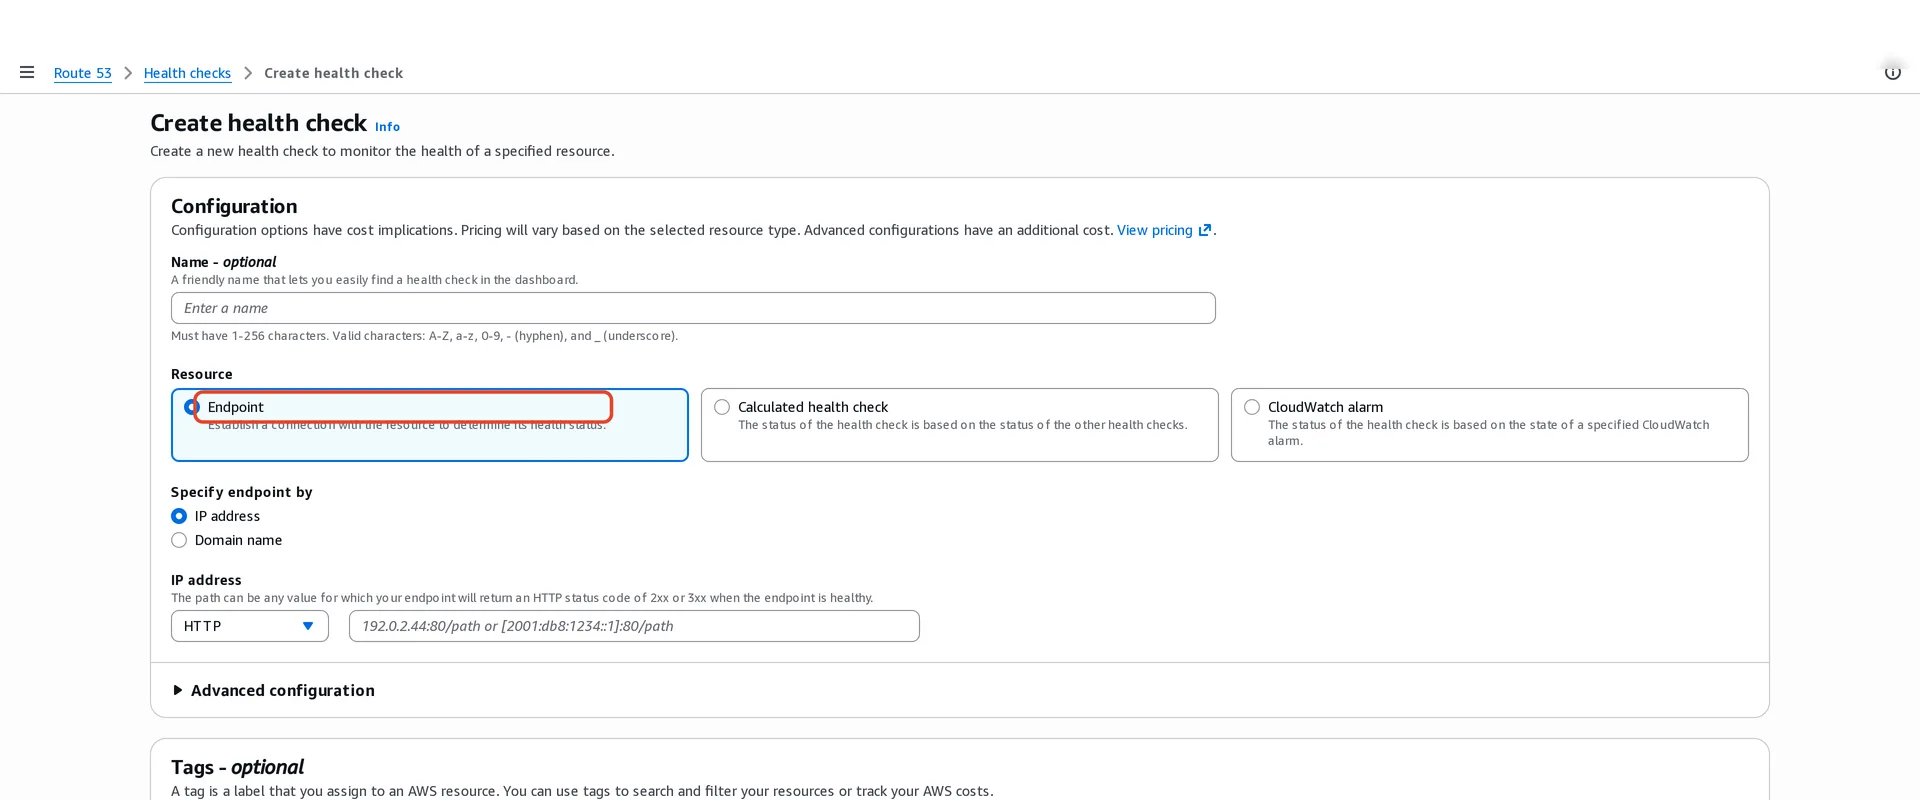This screenshot has width=1920, height=800.
Task: Open the Info link beside Create health check
Action: coord(387,127)
